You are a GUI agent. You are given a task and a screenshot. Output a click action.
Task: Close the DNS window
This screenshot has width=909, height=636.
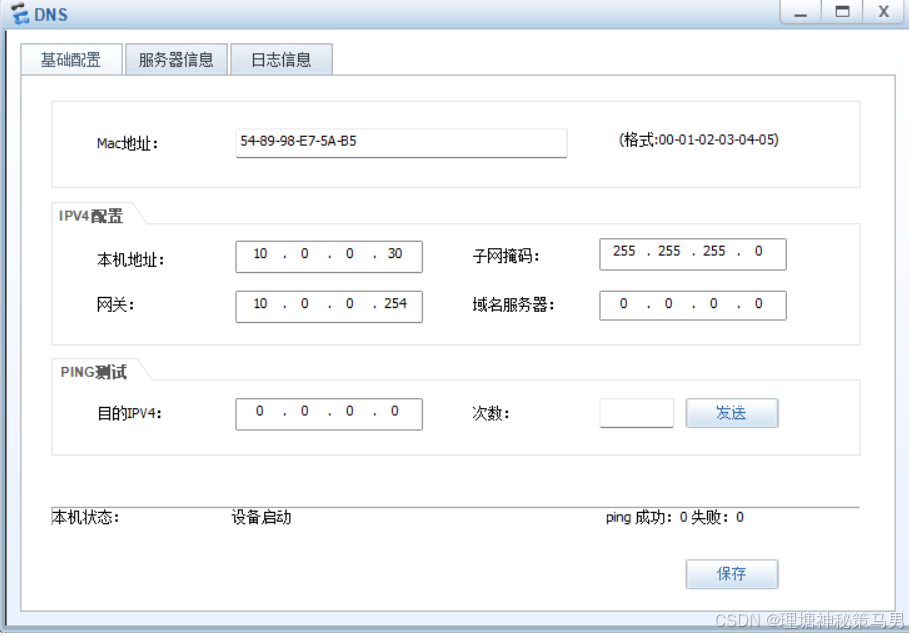[x=883, y=12]
